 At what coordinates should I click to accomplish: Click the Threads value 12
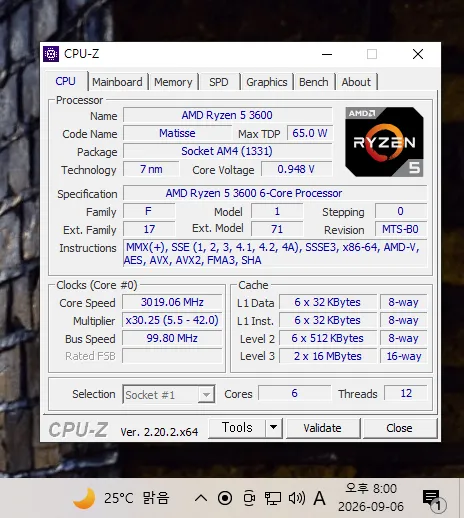pyautogui.click(x=406, y=393)
